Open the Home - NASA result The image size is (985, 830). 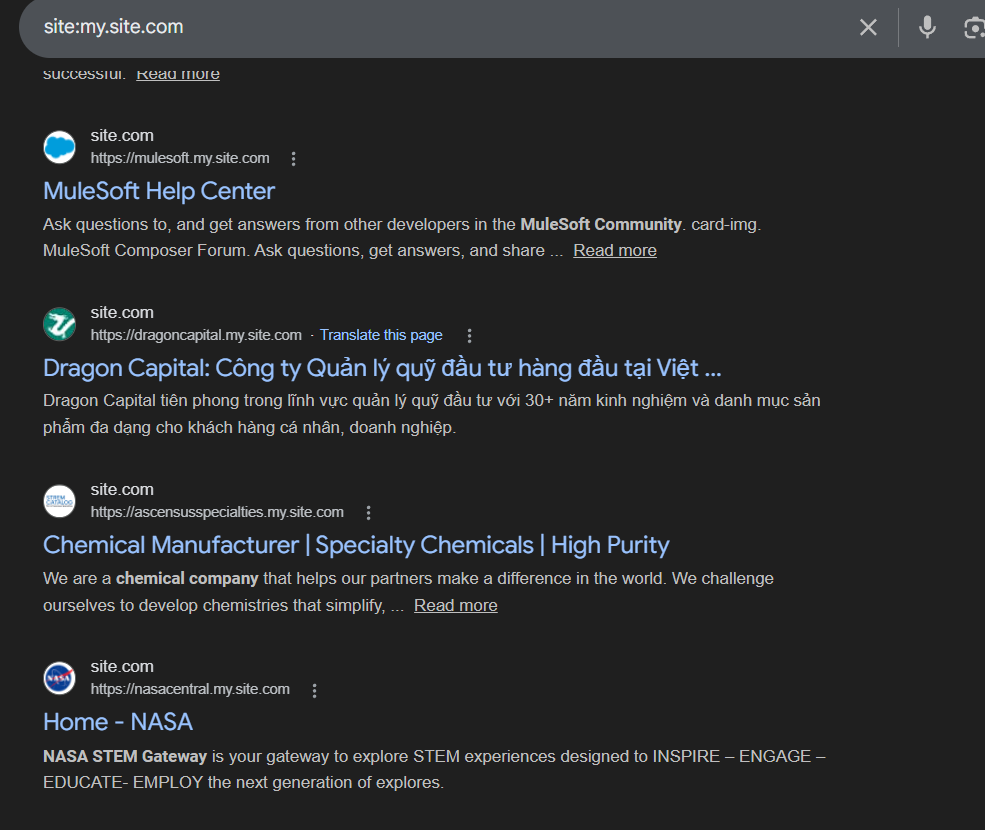[118, 722]
